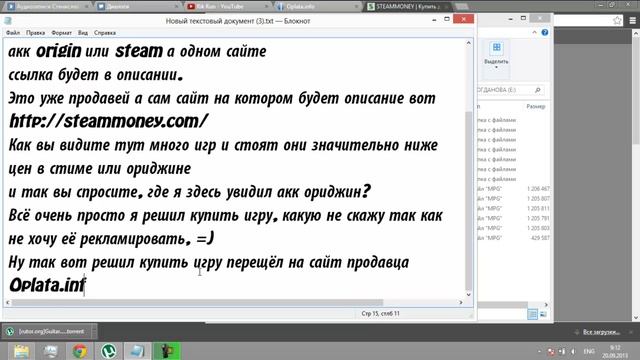Screen dimensions: 640x360
Task: Click the Notepad icon in the title bar
Action: pos(8,21)
